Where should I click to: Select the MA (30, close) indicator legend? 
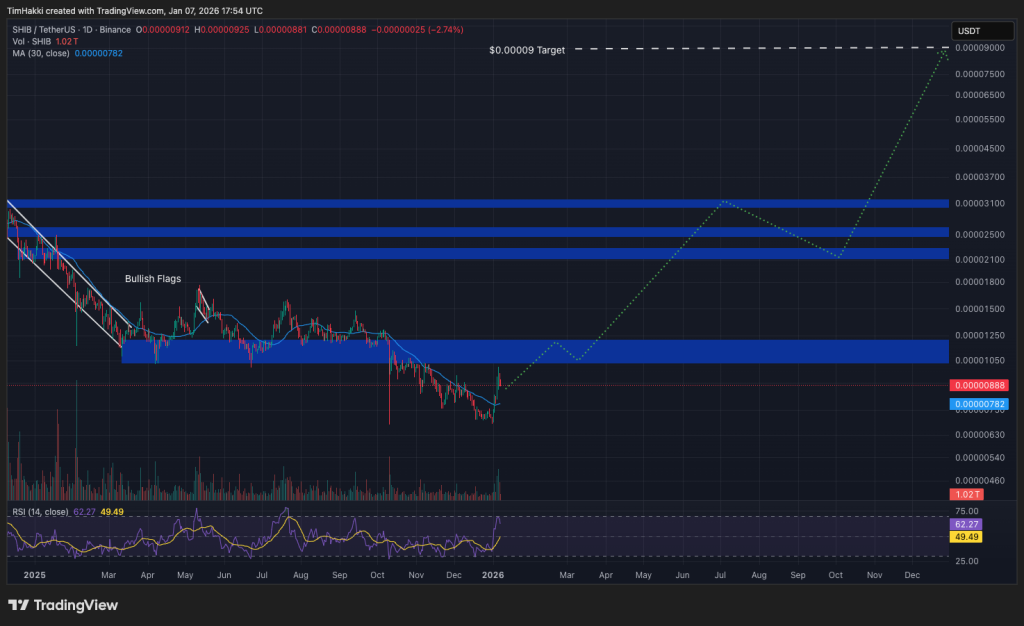40,53
